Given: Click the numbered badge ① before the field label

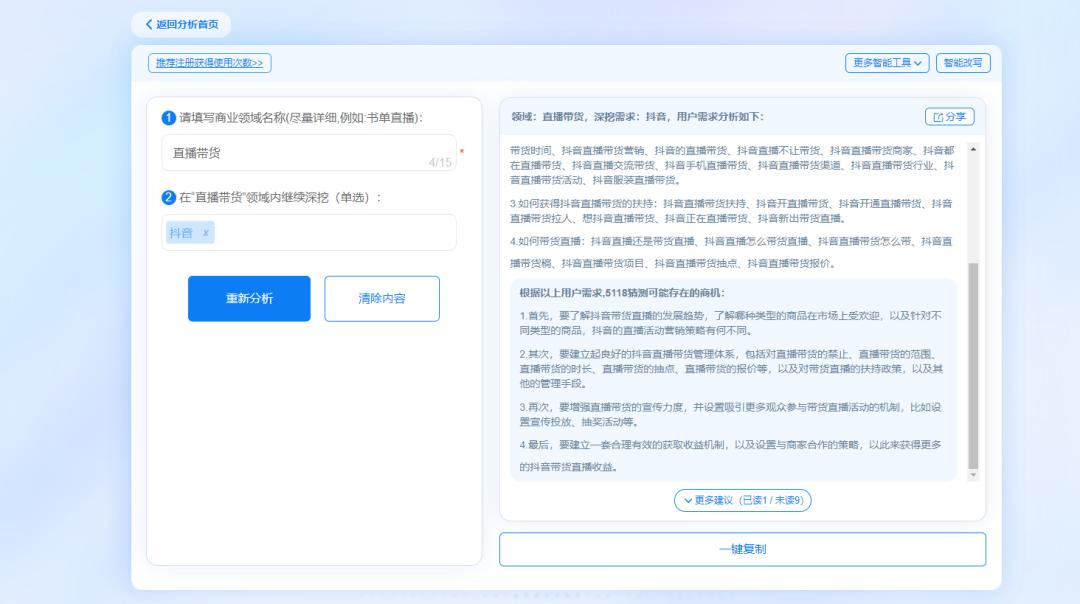Looking at the screenshot, I should (168, 117).
